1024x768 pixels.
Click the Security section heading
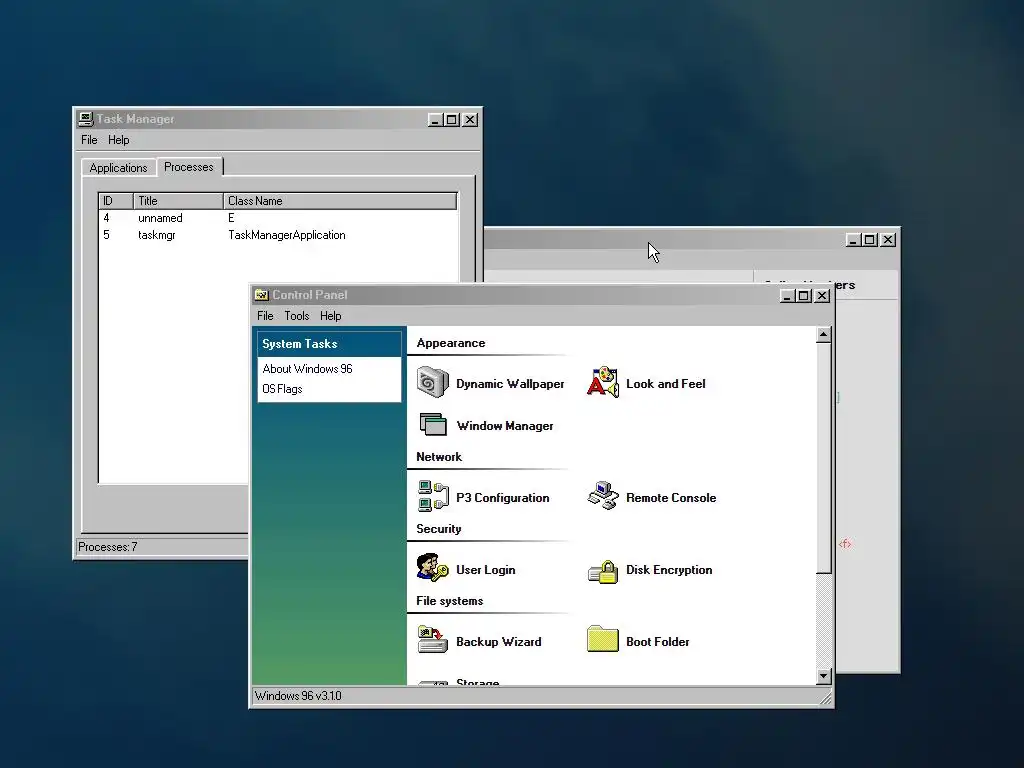pyautogui.click(x=439, y=528)
